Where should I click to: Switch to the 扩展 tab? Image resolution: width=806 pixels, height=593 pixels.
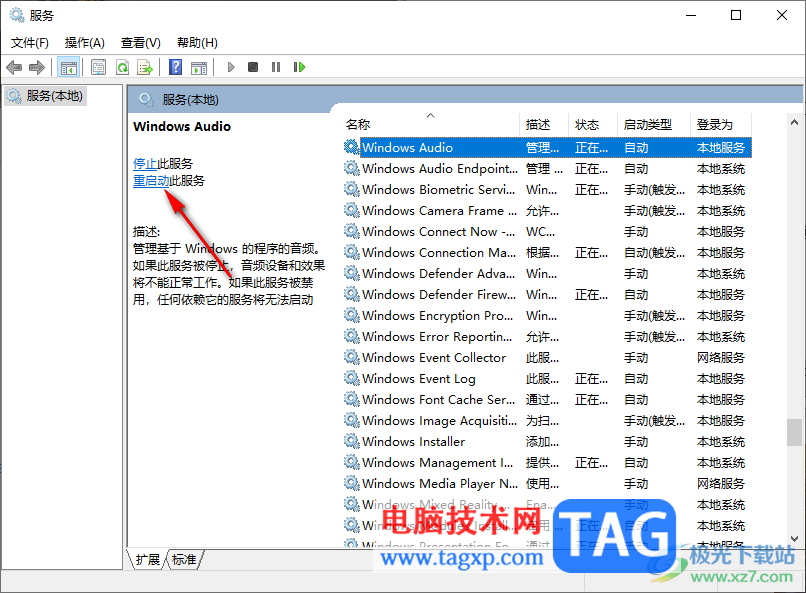point(148,559)
